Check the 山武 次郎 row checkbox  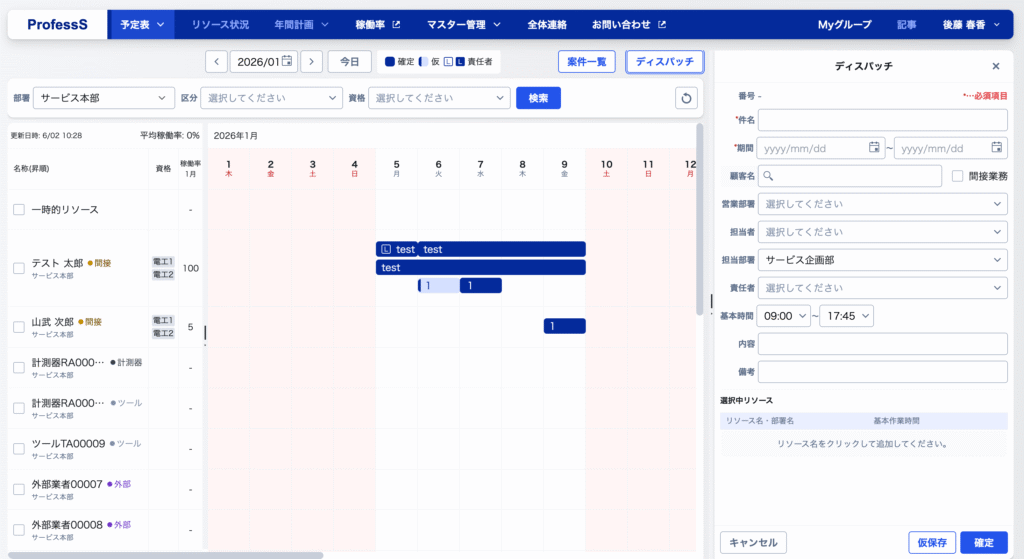pyautogui.click(x=19, y=327)
